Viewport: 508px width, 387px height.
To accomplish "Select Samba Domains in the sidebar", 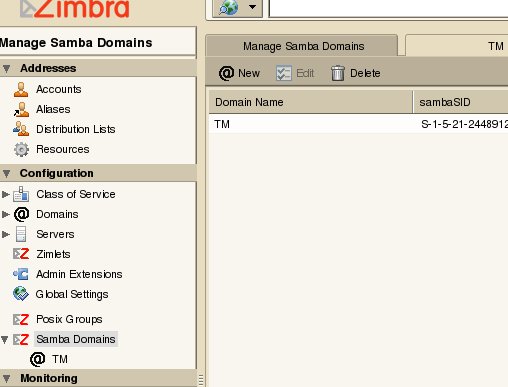I will tap(76, 339).
